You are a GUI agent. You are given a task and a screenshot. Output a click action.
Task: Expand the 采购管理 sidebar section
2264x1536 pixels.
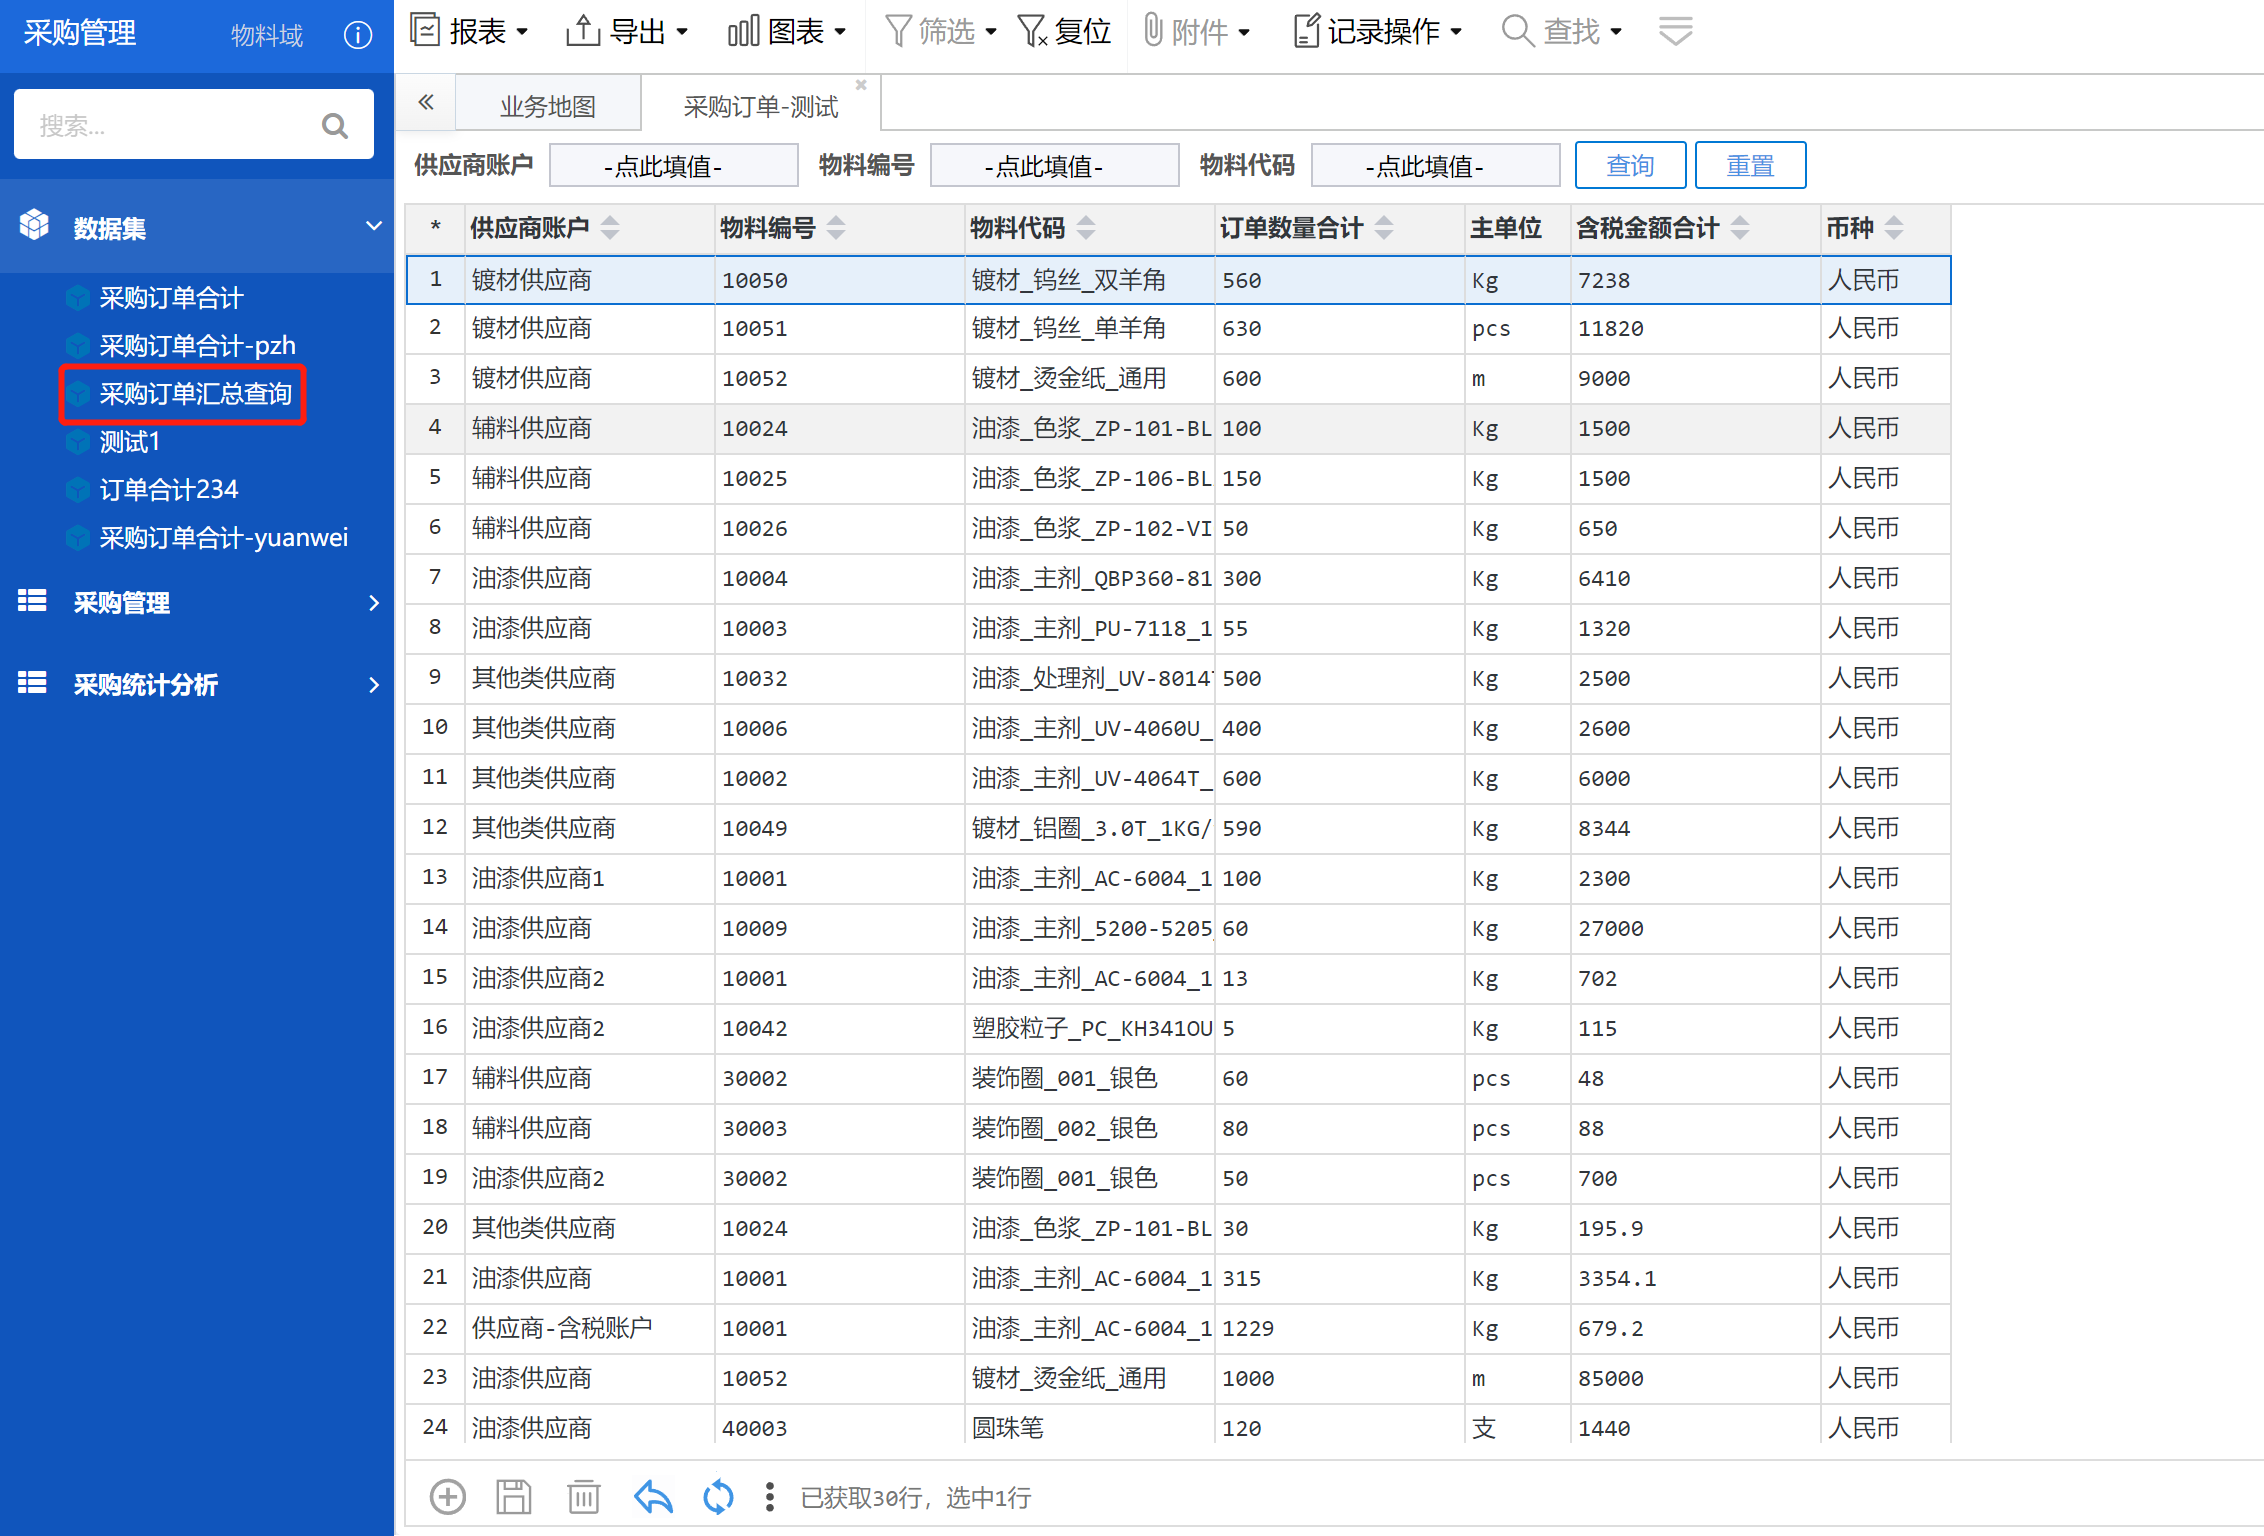coord(197,602)
